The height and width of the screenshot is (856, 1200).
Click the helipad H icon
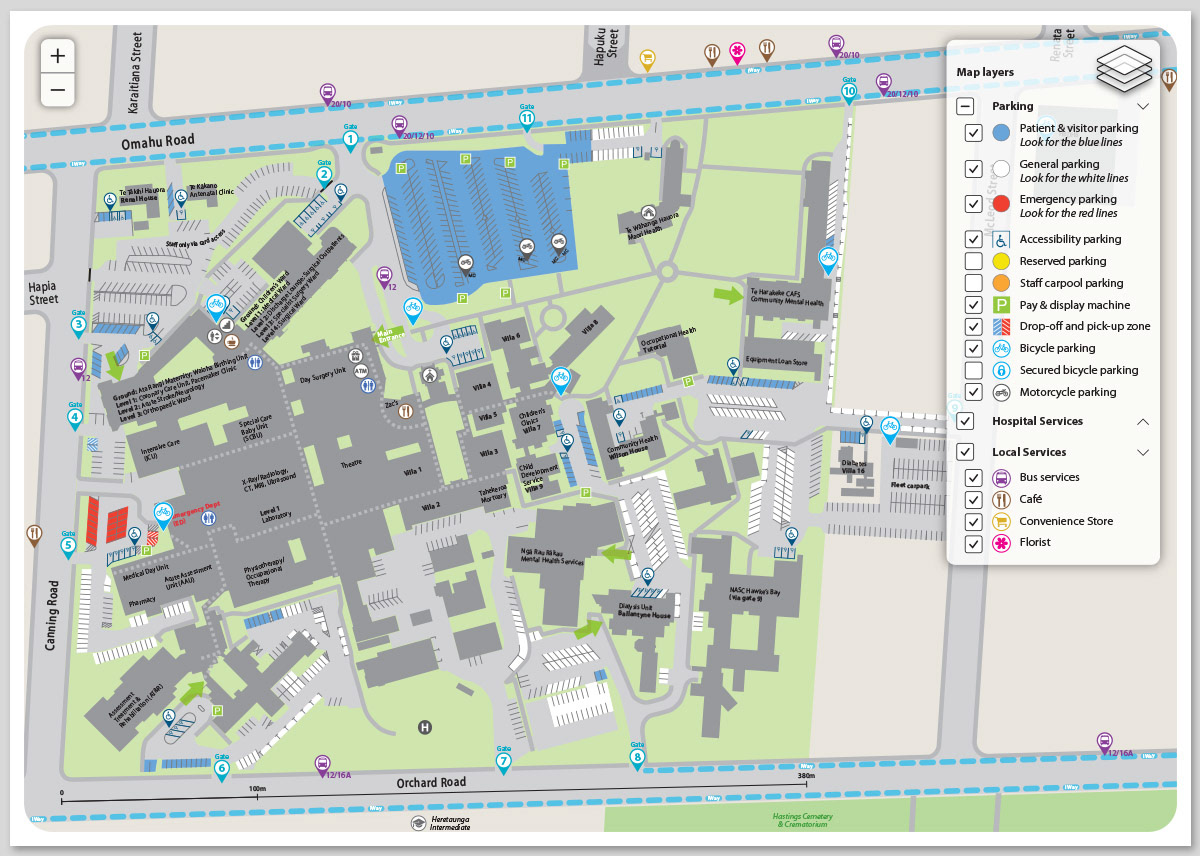click(425, 727)
